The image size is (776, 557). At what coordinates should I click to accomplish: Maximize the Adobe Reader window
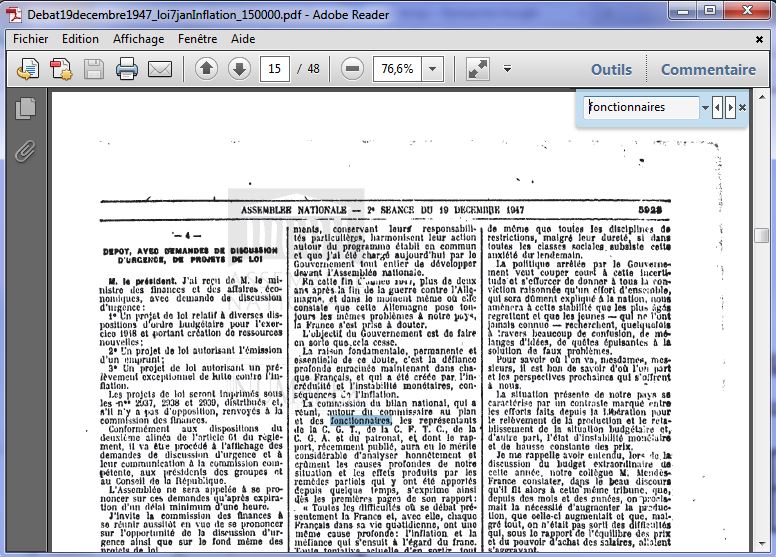click(x=710, y=10)
